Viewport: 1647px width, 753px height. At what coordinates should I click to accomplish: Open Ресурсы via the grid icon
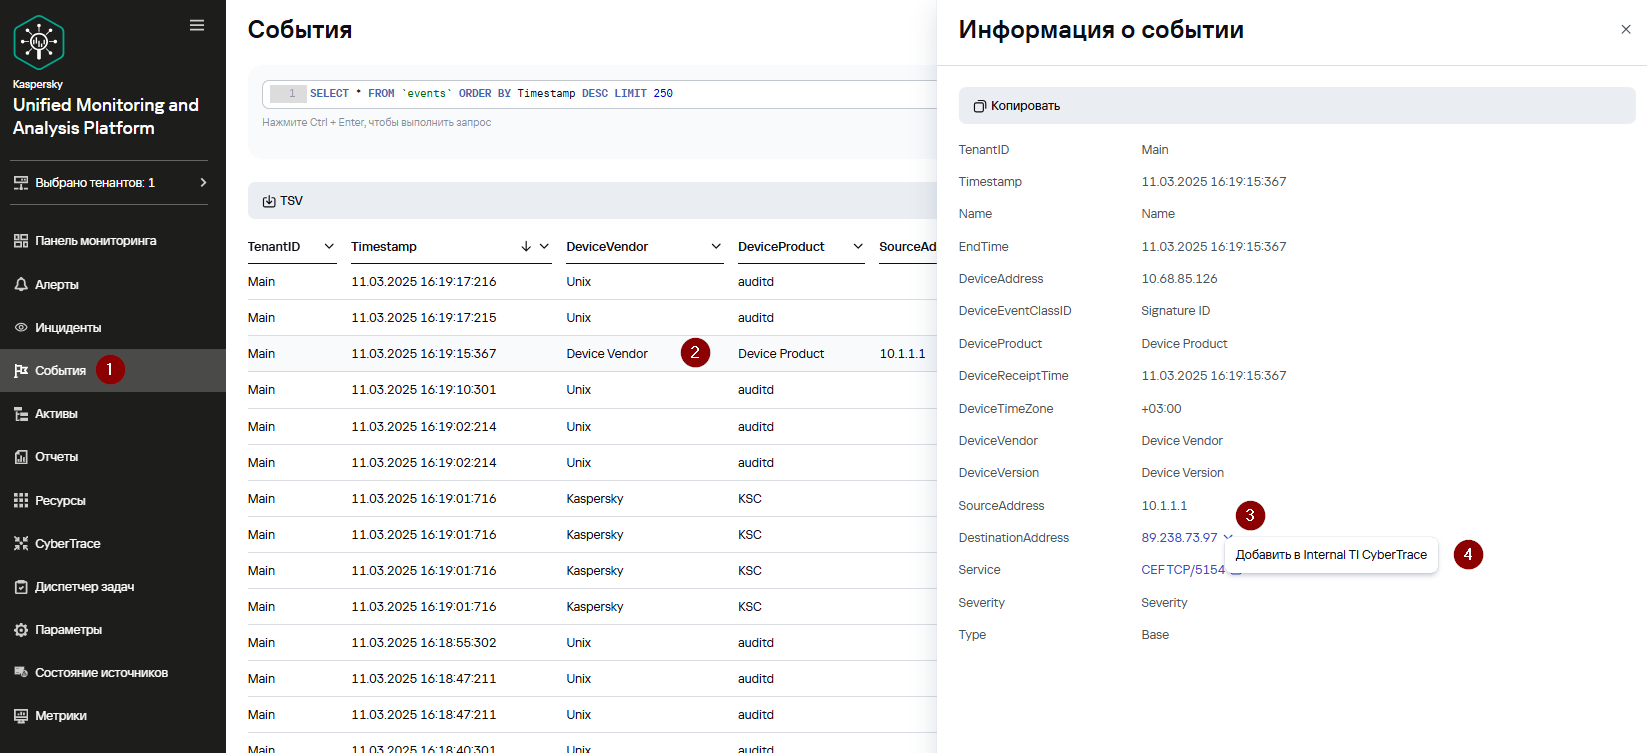tap(21, 501)
